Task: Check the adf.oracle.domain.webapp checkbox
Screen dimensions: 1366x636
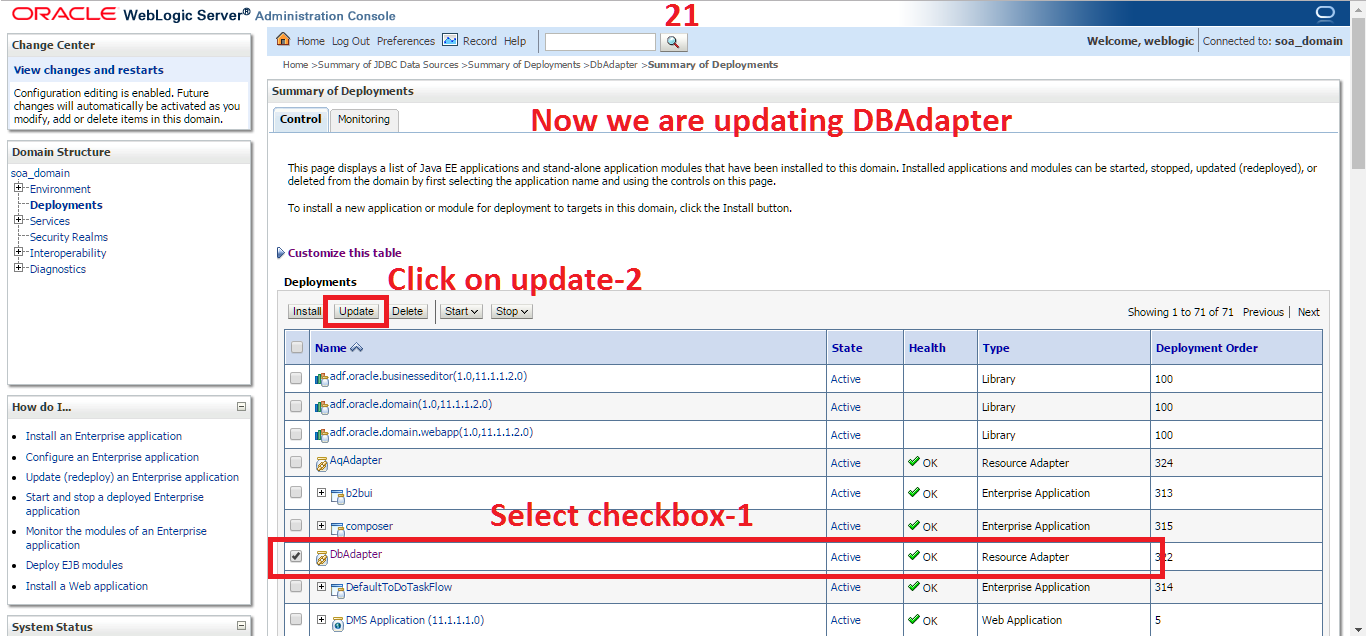Action: pos(296,434)
